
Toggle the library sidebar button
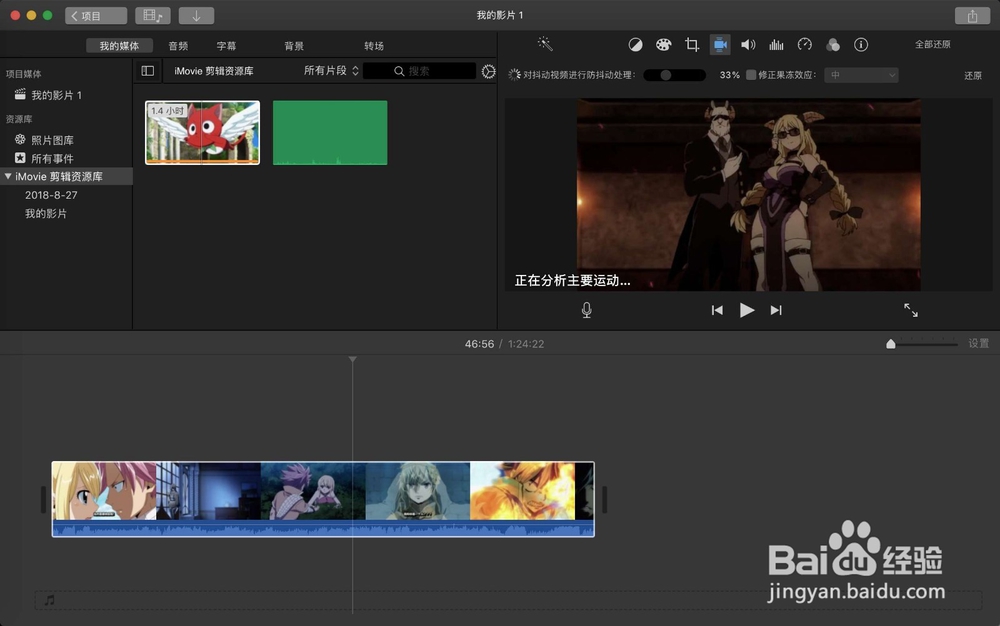(147, 71)
